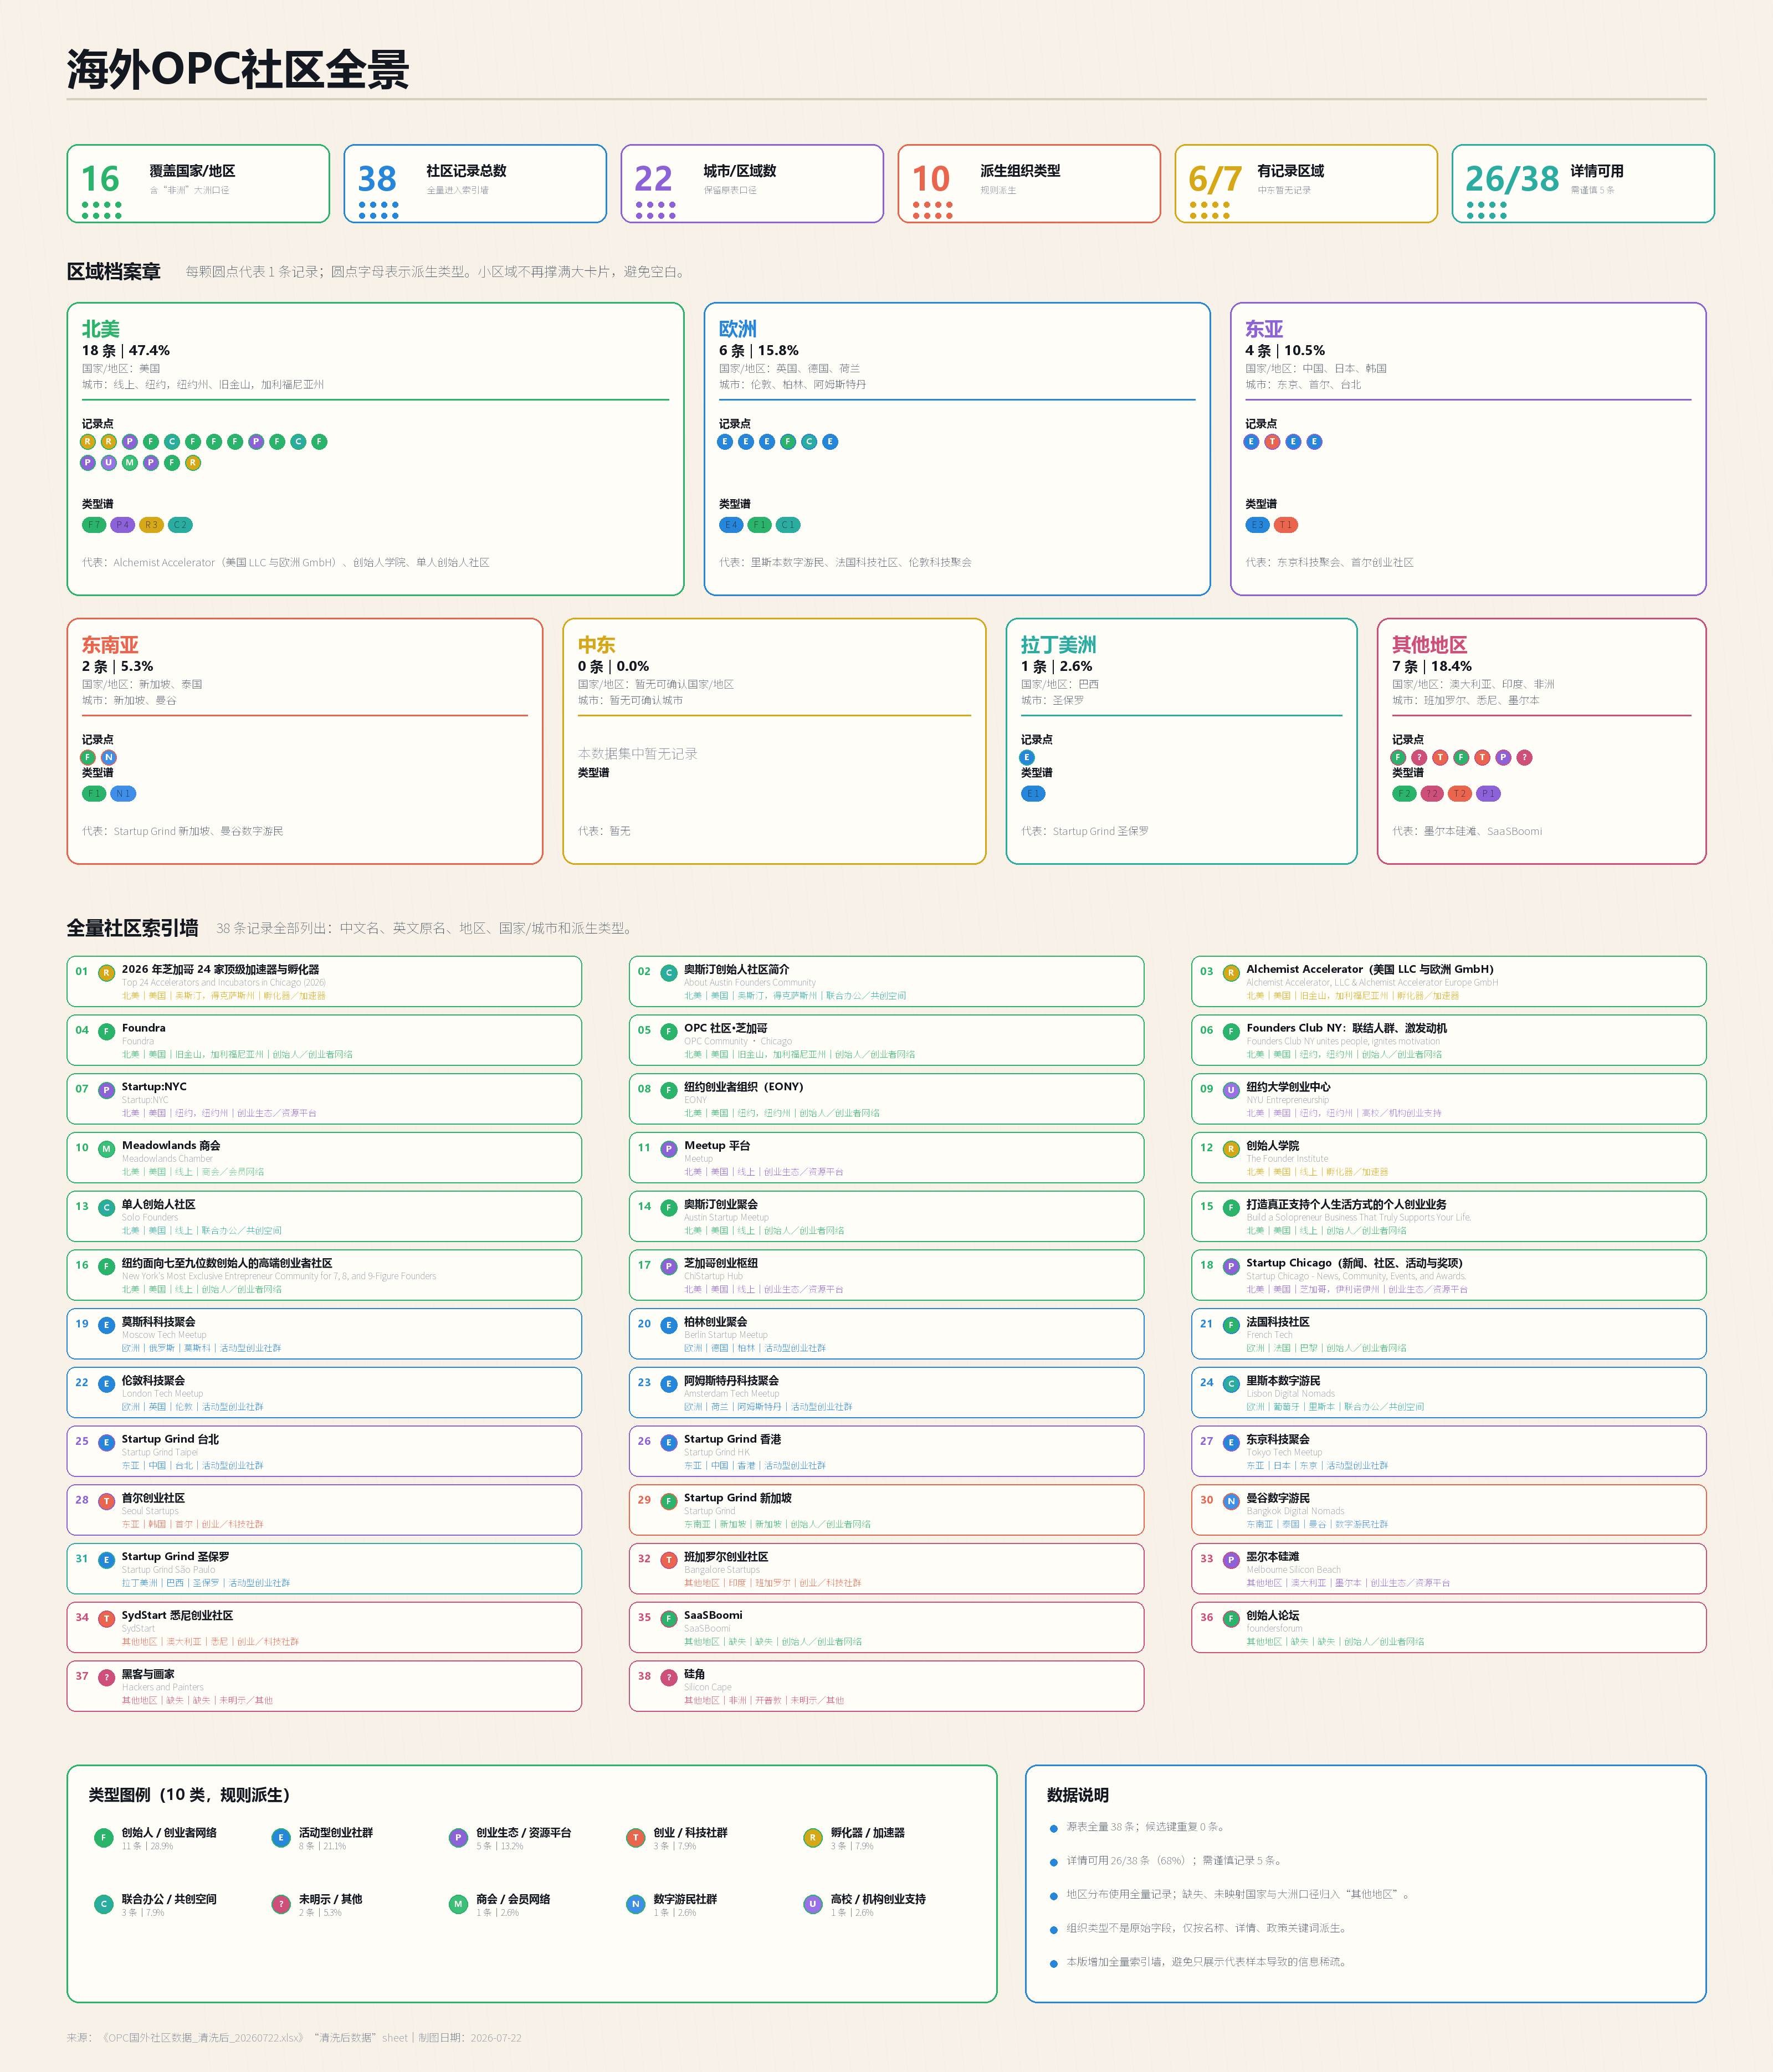The image size is (1773, 2072).
Task: Open index card 38 硅角
Action: tap(886, 1686)
